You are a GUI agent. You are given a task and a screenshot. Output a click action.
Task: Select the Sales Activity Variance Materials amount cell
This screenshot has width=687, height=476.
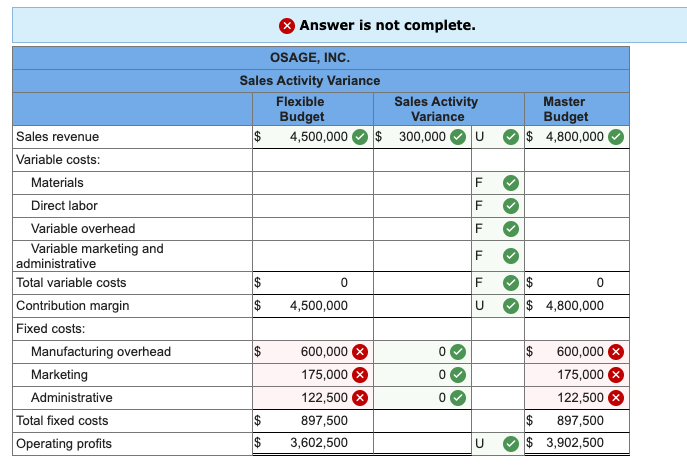(422, 183)
